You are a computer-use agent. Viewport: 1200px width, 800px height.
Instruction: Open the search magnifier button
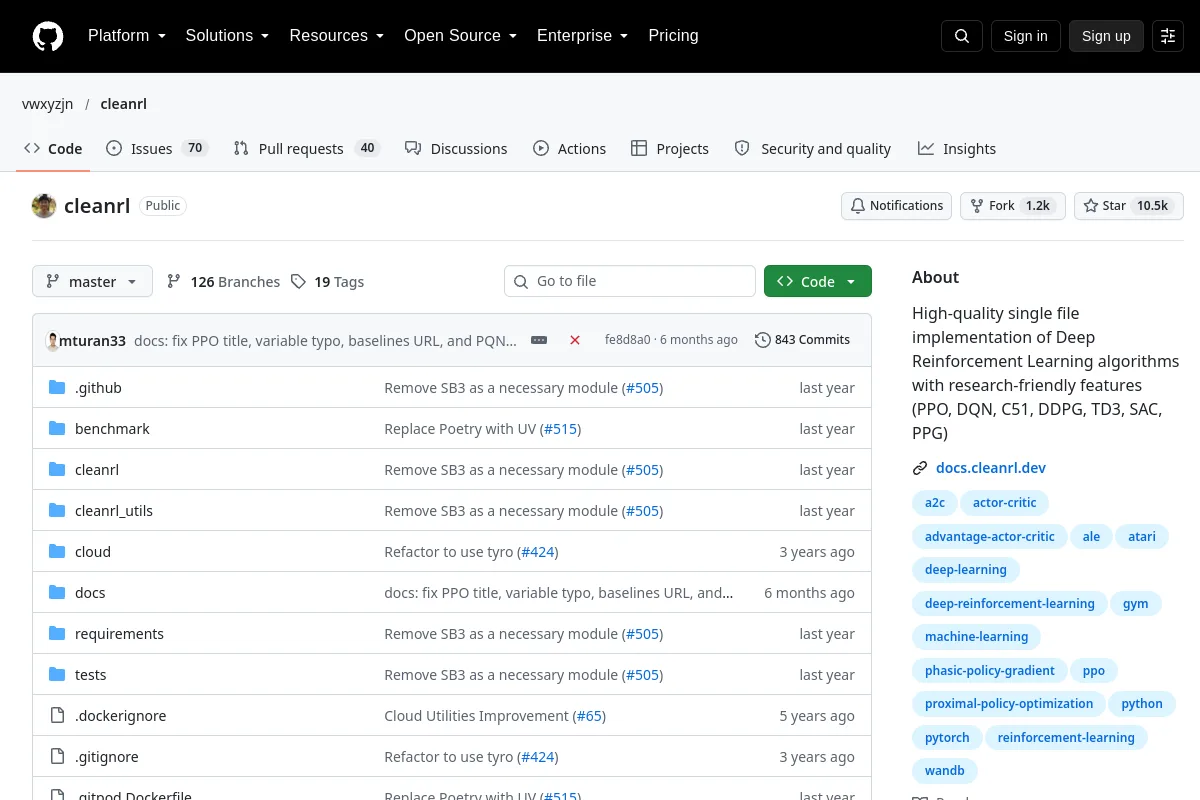tap(962, 36)
